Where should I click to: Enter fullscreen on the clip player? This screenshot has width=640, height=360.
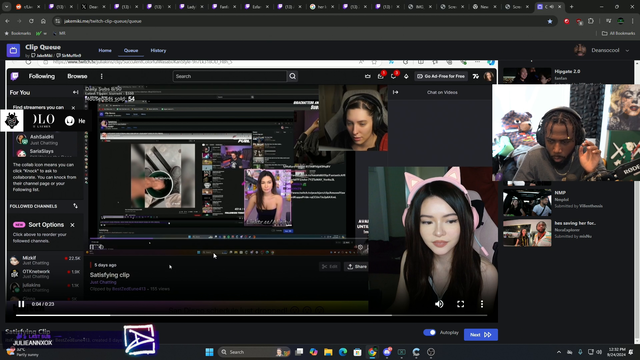[x=460, y=304]
